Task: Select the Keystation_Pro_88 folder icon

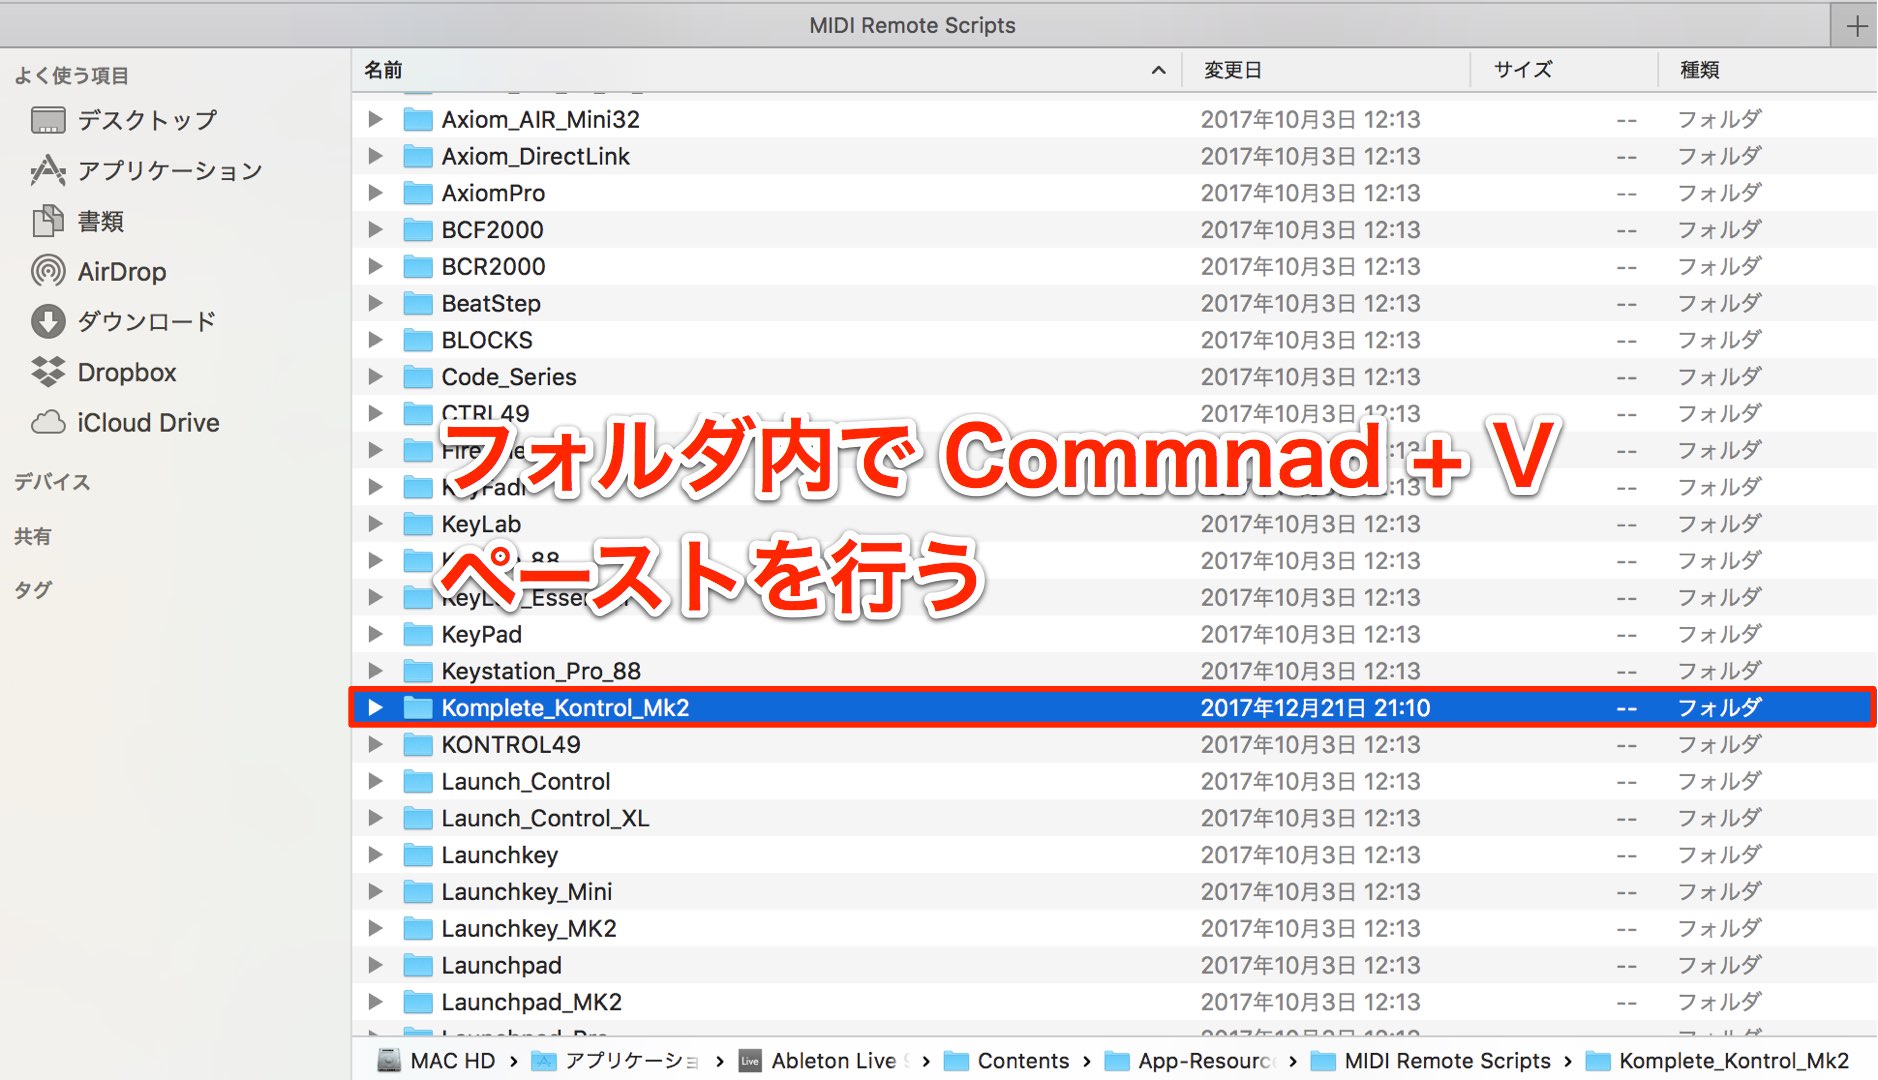Action: tap(418, 671)
